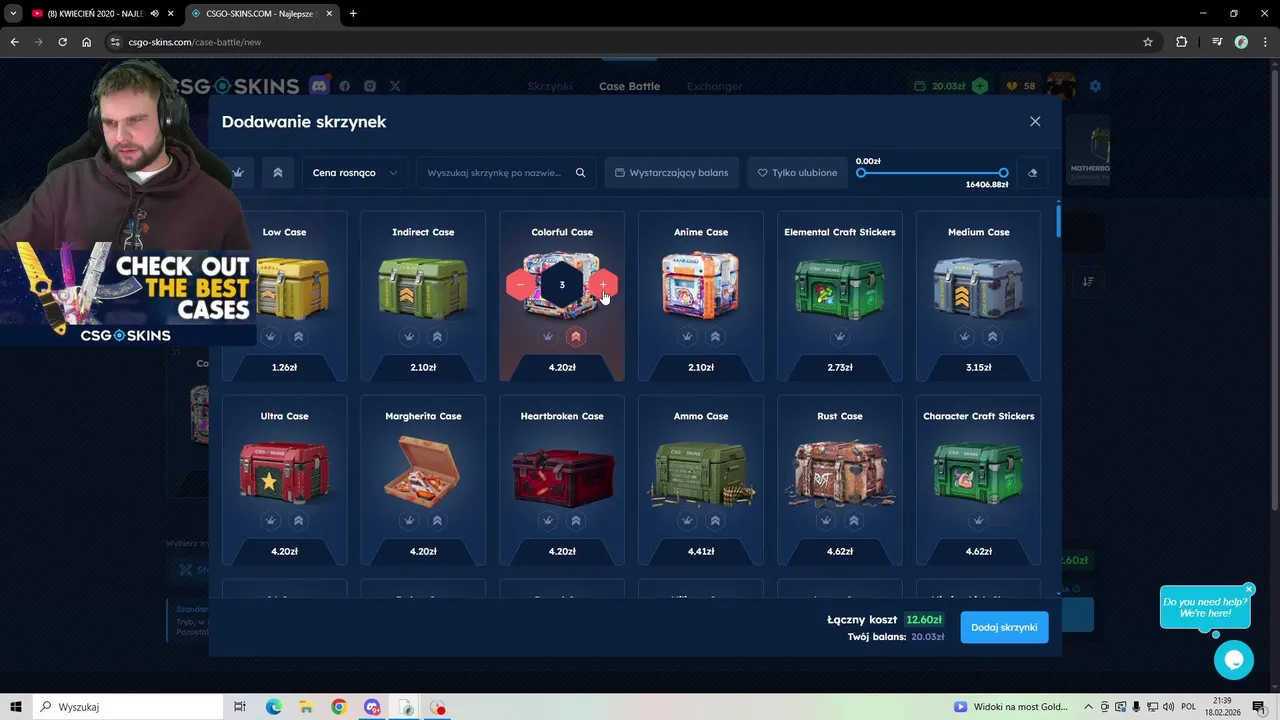Click the browser extensions puzzle icon
1280x720 pixels.
(x=1181, y=42)
